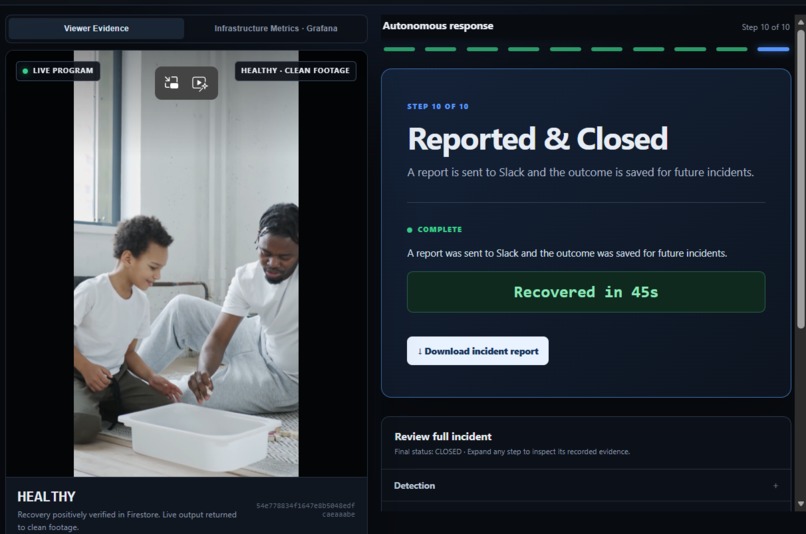Click the picture-in-picture icon on the video
This screenshot has width=806, height=534.
(x=172, y=83)
